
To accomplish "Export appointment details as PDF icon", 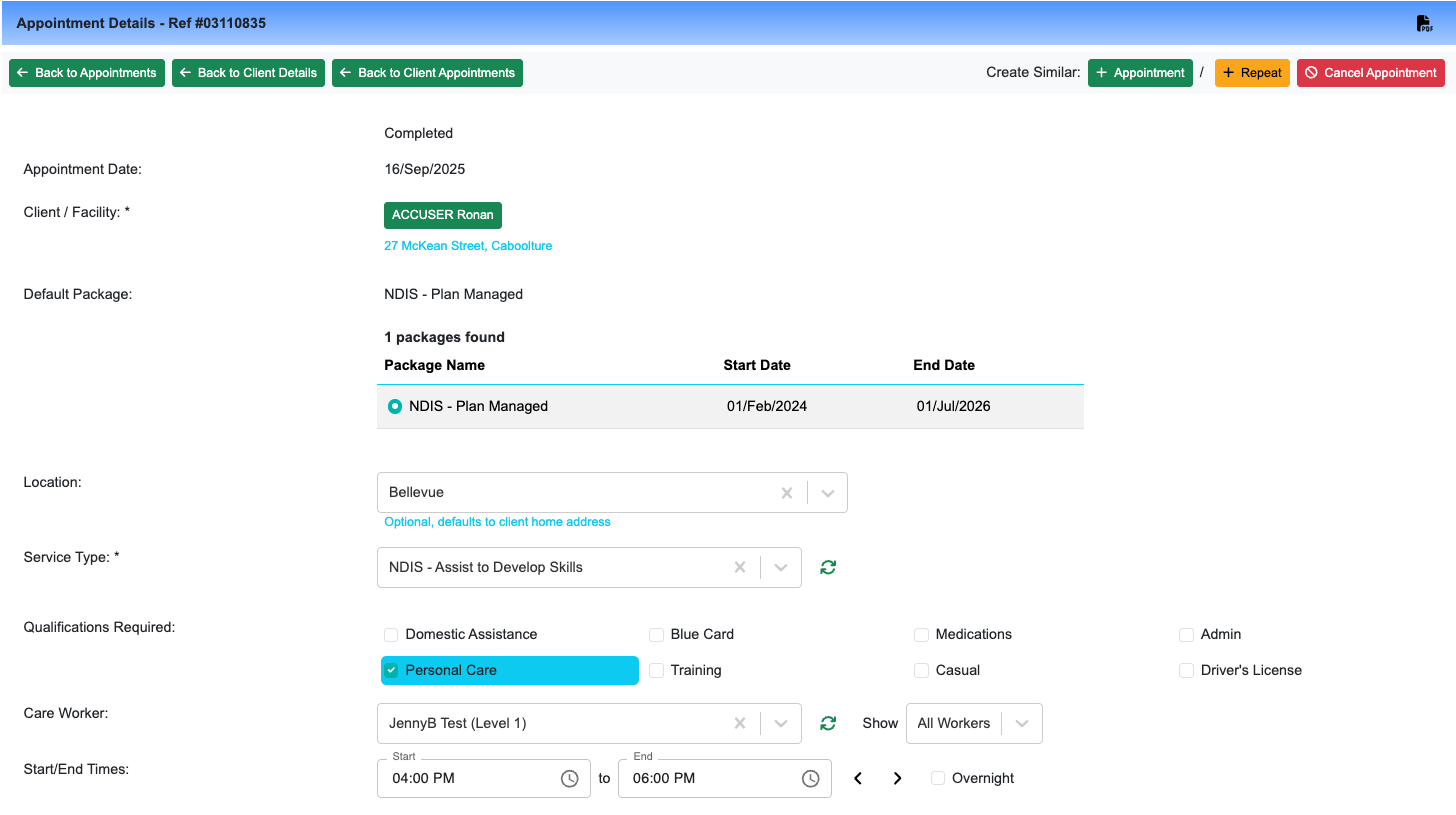I will tap(1424, 23).
